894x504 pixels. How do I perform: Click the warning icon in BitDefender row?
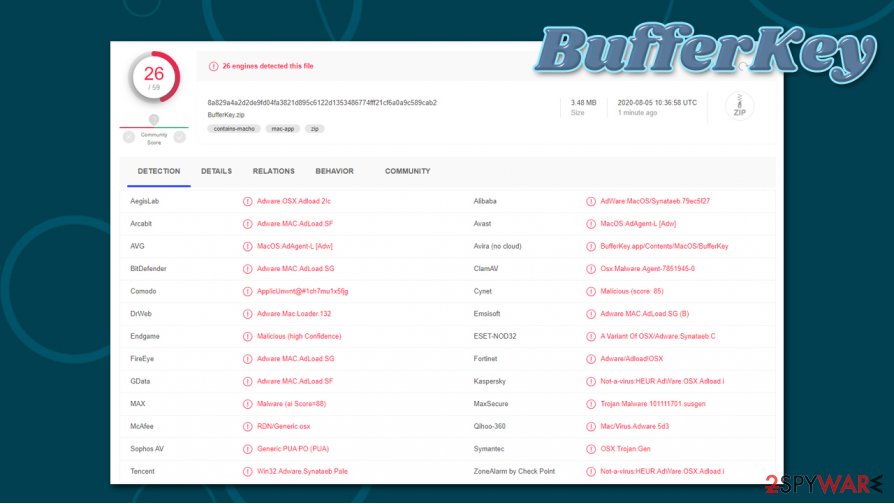tap(247, 269)
